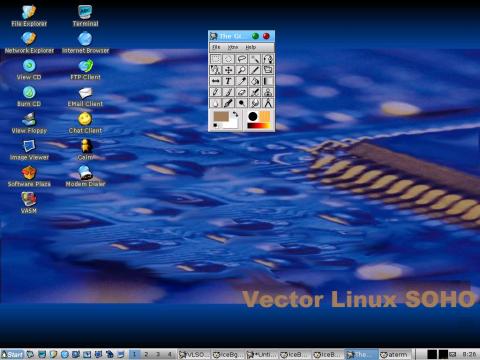Image resolution: width=480 pixels, height=360 pixels.
Task: Activate the Move tool
Action: (228, 70)
